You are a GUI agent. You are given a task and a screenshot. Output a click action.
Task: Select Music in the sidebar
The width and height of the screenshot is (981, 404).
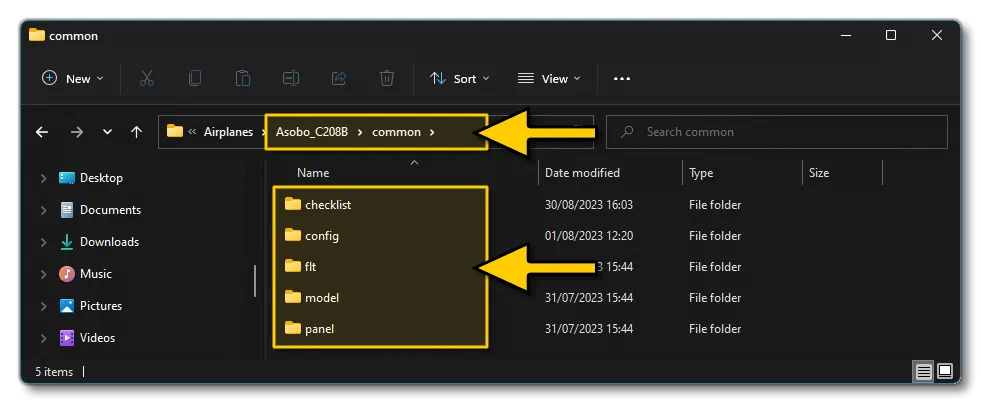coord(85,274)
